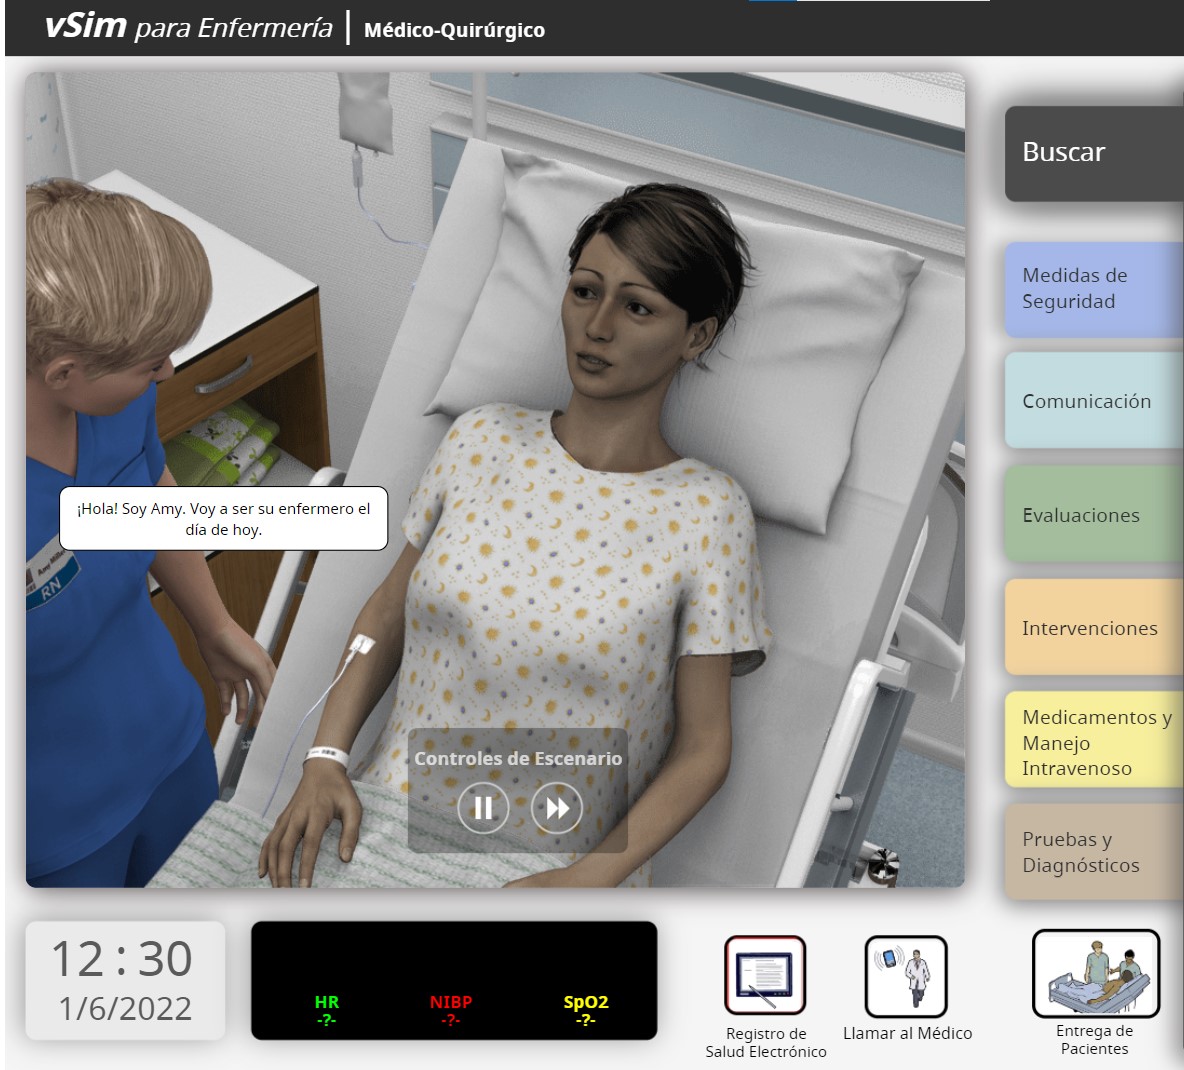The height and width of the screenshot is (1070, 1184).
Task: Expand the Comunicación menu
Action: click(x=1093, y=401)
